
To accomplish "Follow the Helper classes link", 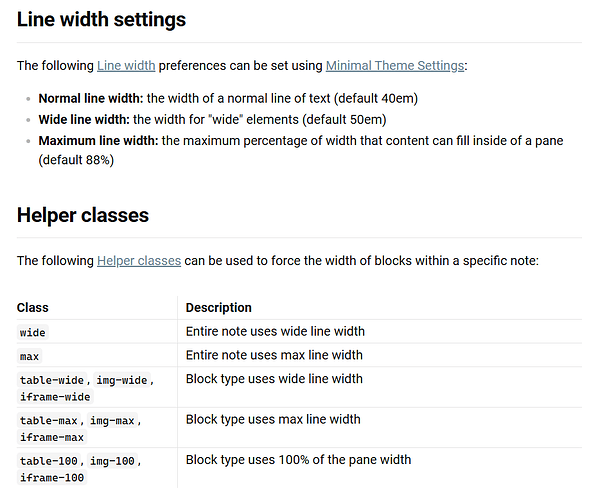I will 139,261.
